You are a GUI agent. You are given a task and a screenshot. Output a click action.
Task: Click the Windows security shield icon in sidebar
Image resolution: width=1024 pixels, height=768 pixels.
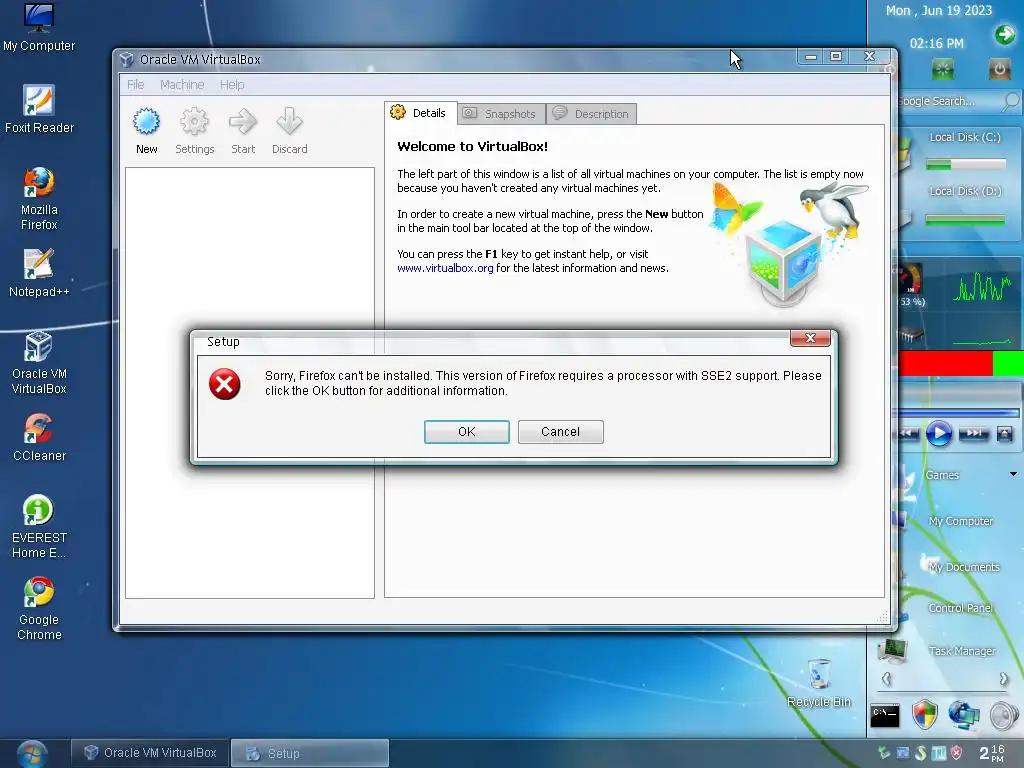[x=925, y=714]
